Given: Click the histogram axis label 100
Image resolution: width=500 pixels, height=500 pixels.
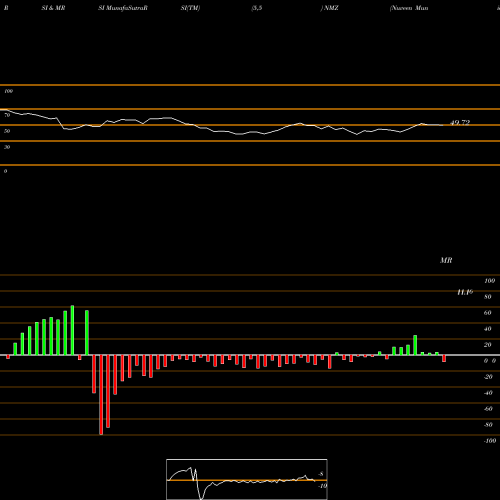Looking at the screenshot, I should point(489,281).
